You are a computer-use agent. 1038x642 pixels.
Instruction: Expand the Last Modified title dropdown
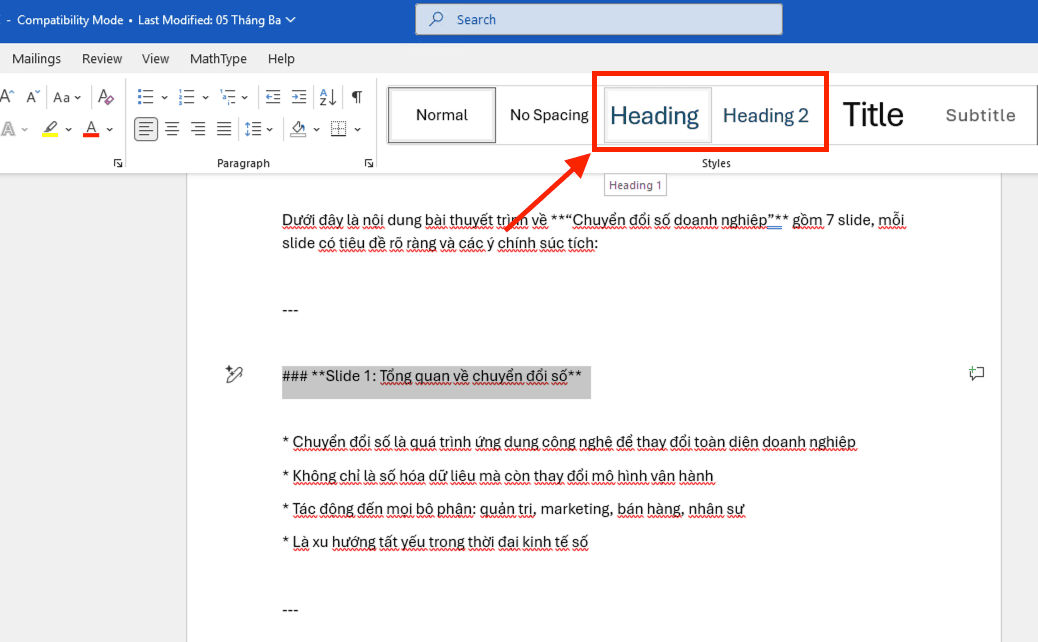[x=291, y=20]
